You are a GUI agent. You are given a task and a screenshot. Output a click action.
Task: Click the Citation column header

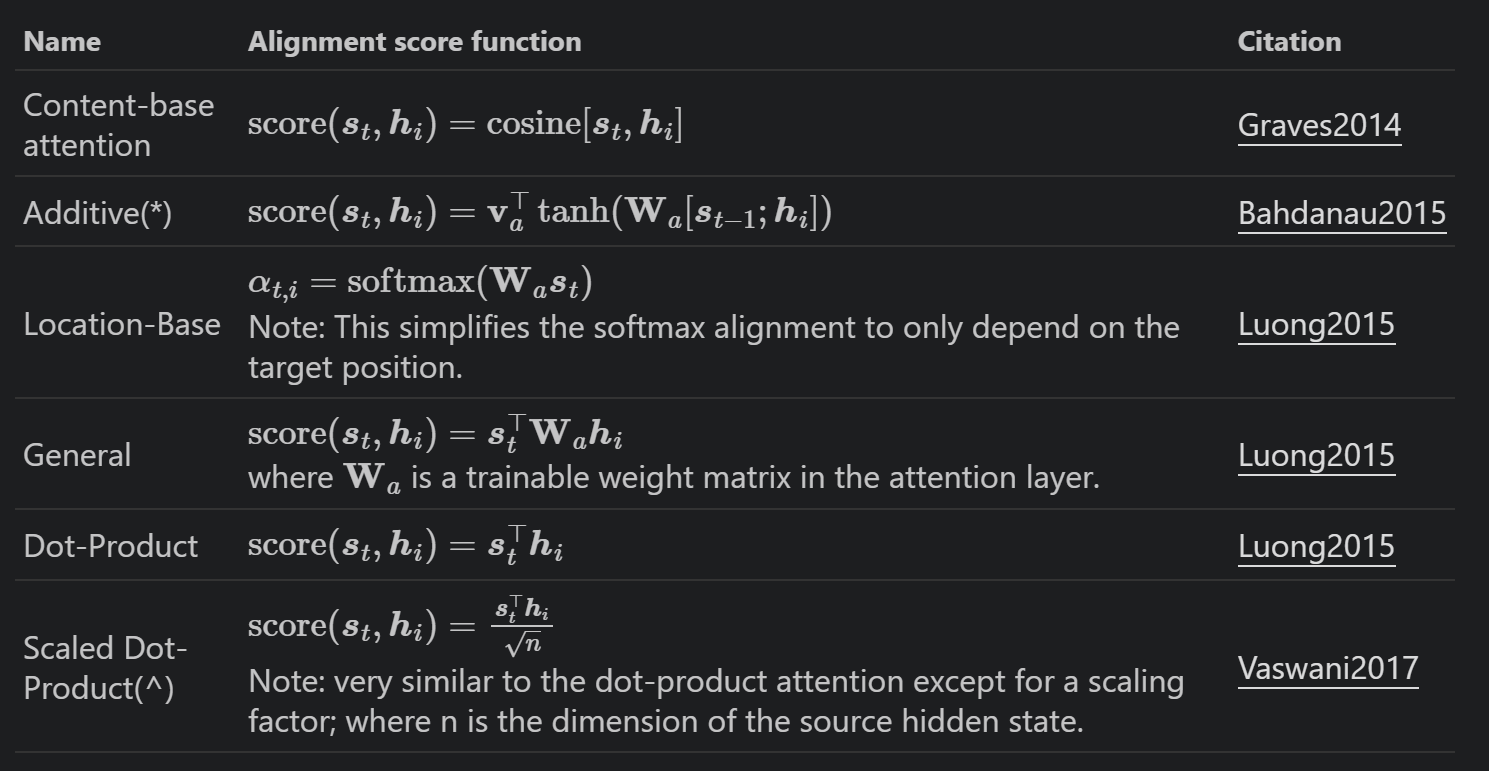(x=1289, y=42)
